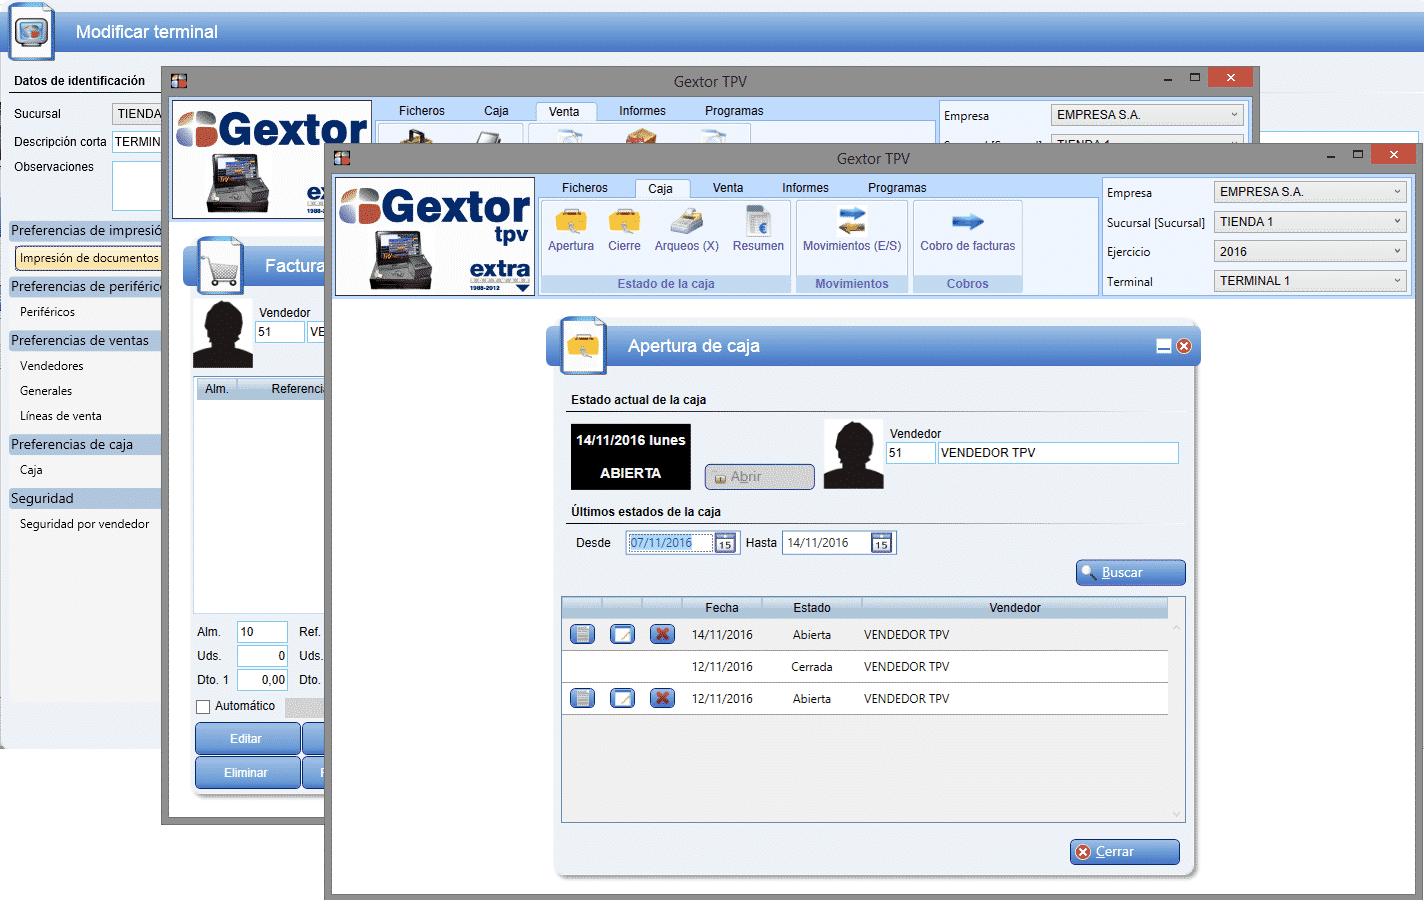Screen dimensions: 1424x900
Task: Click the disabled Abrir button
Action: (759, 477)
